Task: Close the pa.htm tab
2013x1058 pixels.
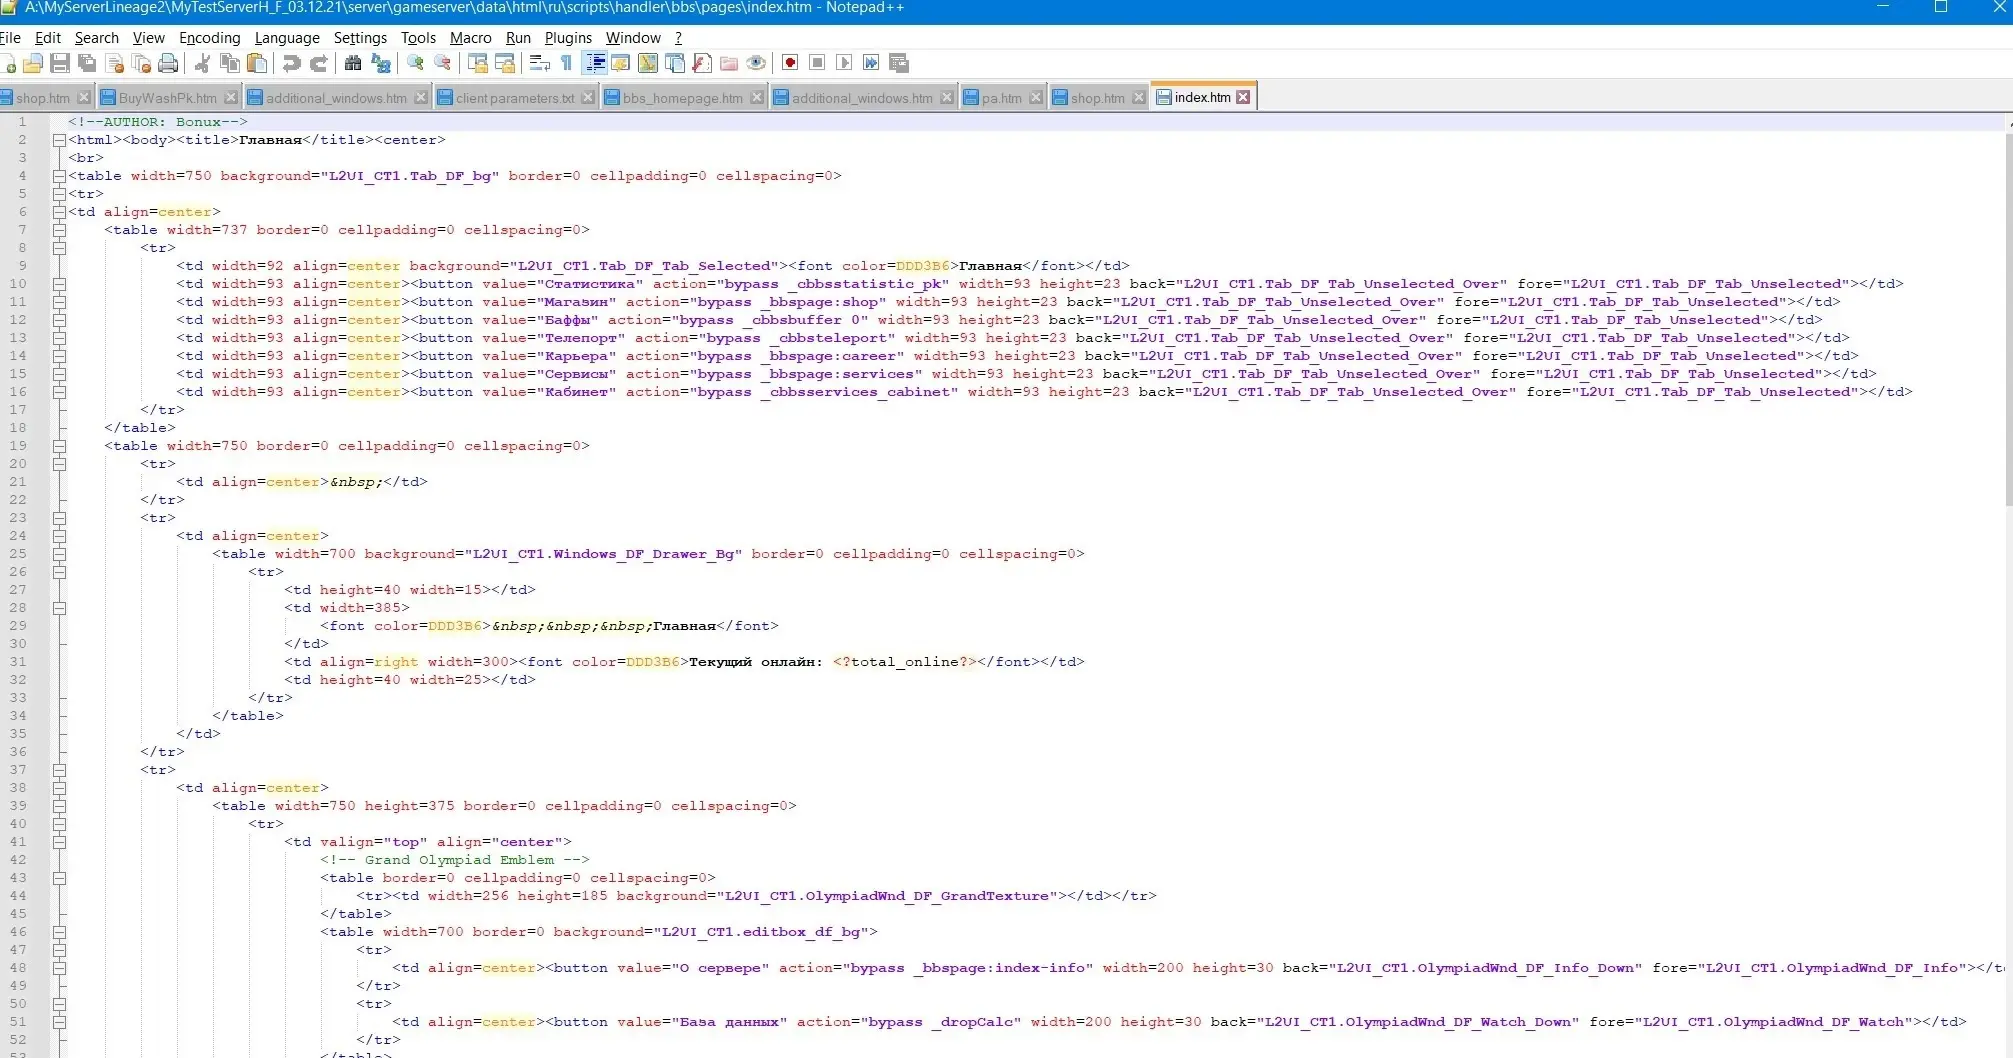Action: coord(1036,98)
